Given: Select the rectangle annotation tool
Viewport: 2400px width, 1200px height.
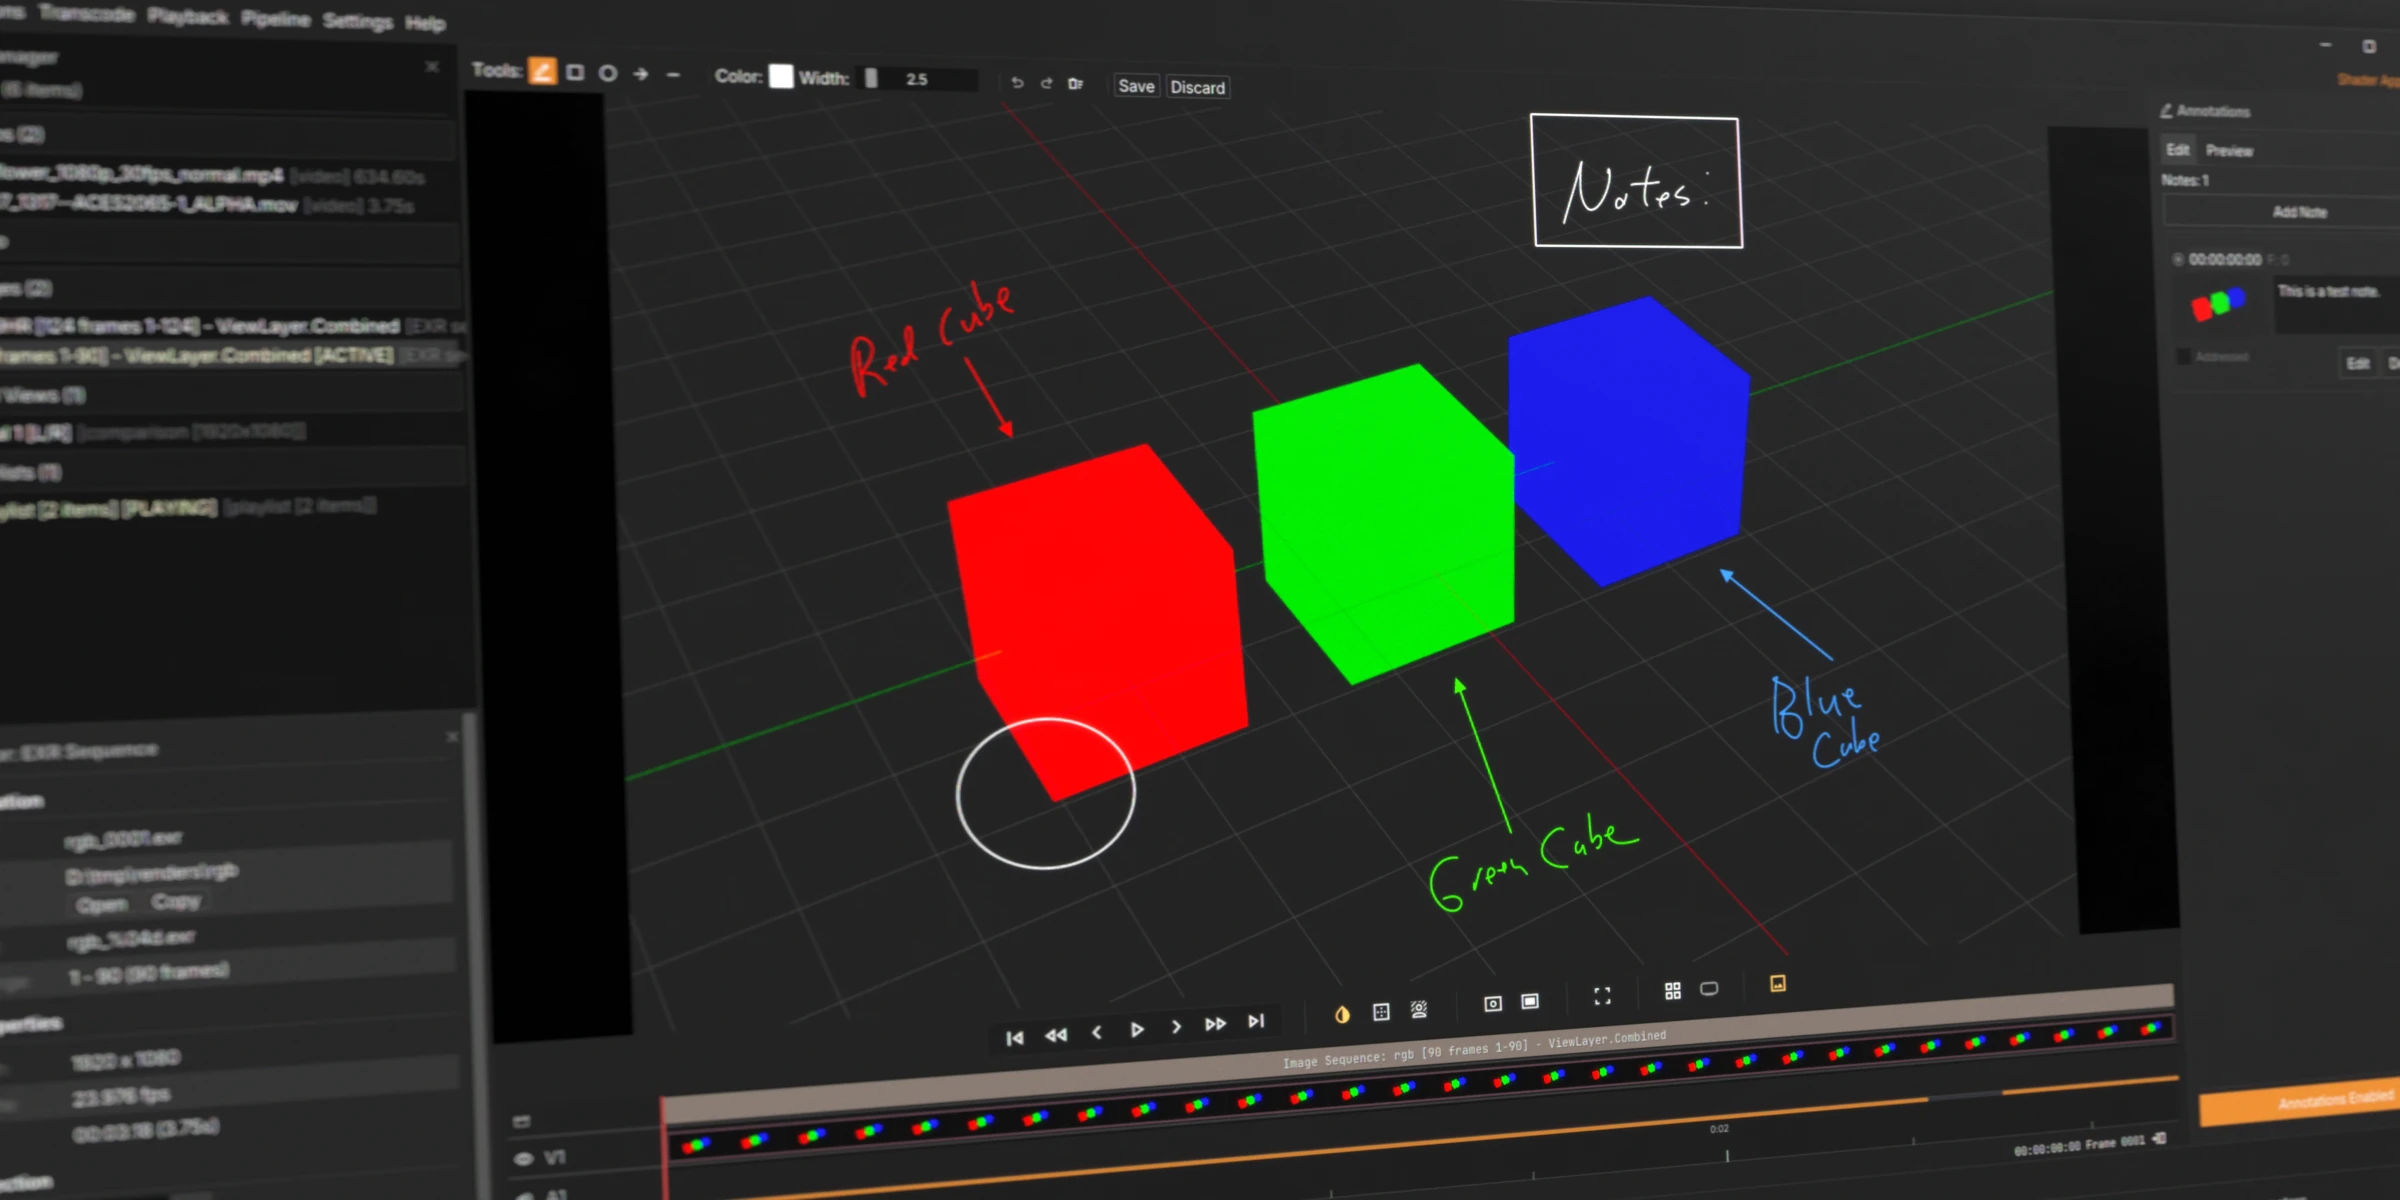Looking at the screenshot, I should 575,73.
